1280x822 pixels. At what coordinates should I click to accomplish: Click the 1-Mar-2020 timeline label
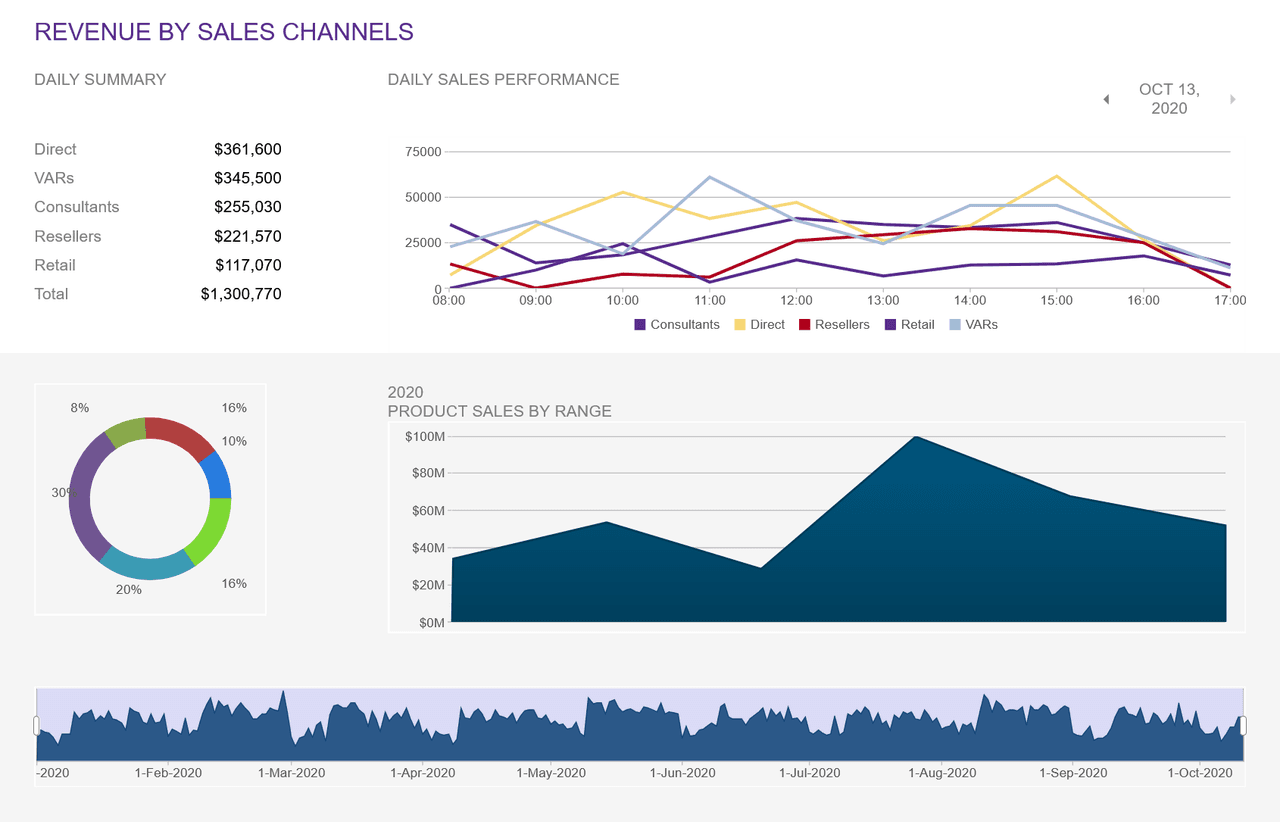click(x=291, y=773)
